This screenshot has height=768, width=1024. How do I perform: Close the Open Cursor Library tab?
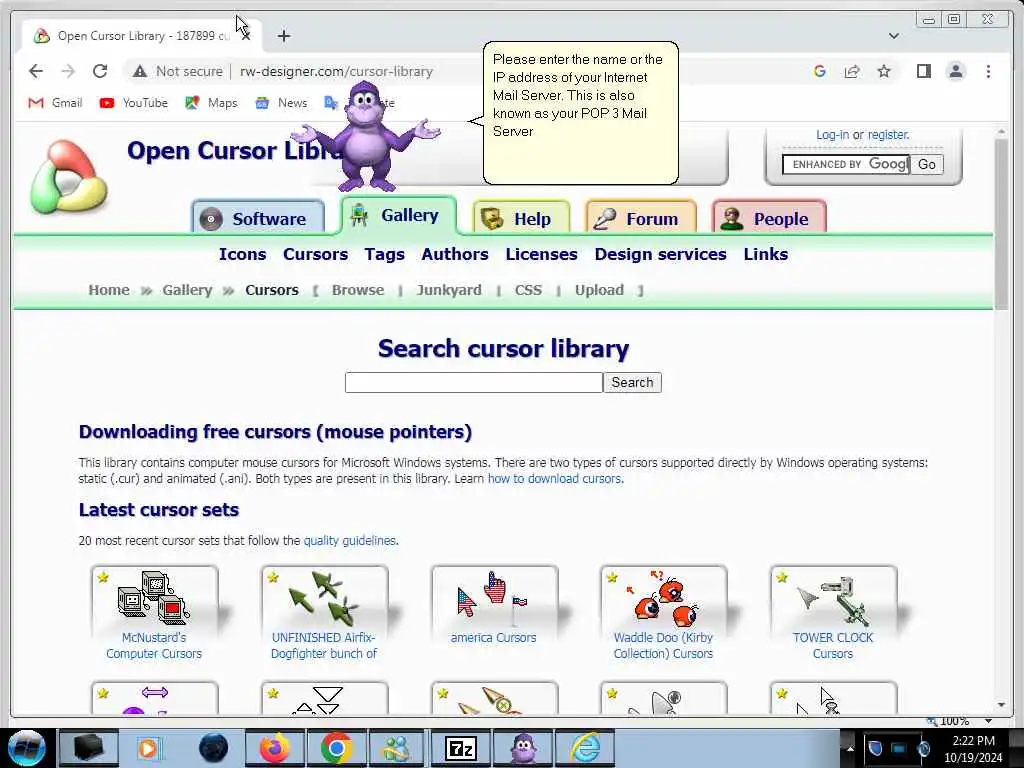(246, 35)
